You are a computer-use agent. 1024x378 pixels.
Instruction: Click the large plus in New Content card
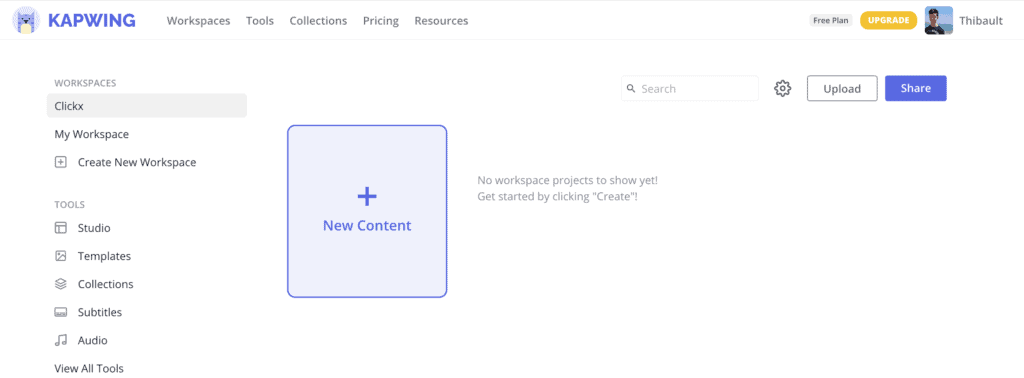tap(367, 196)
